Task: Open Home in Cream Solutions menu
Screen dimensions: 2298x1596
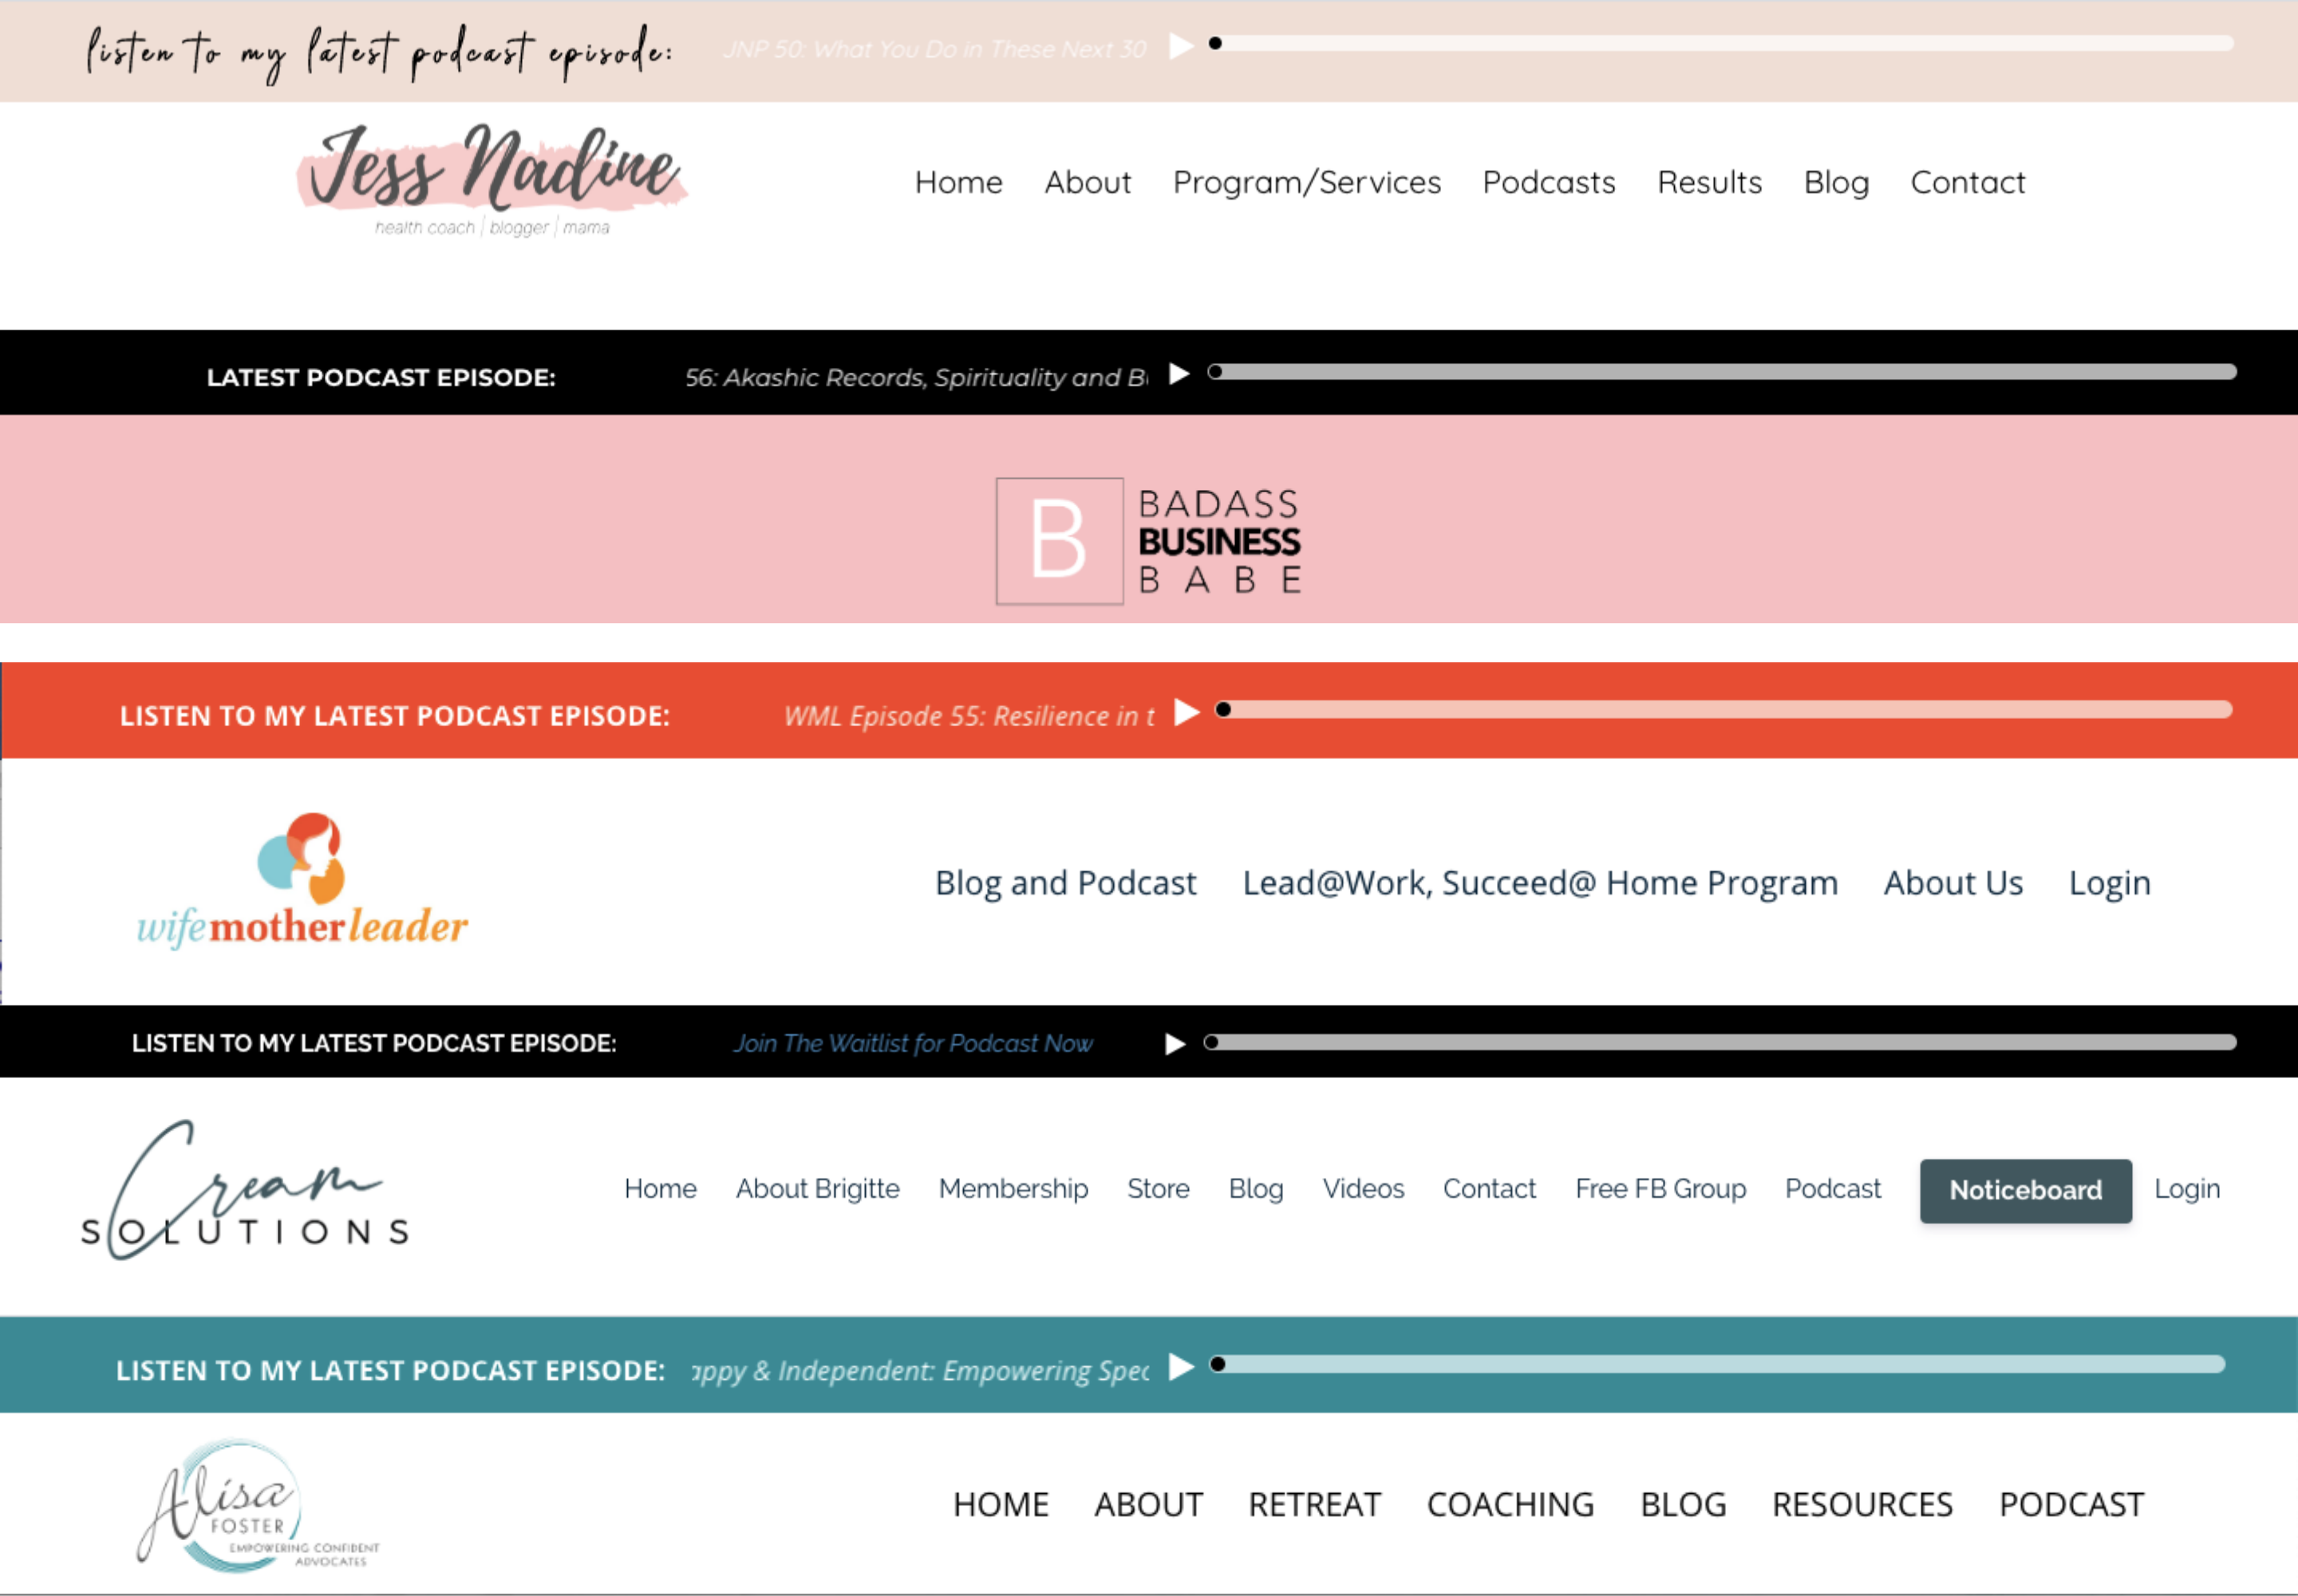Action: (661, 1189)
